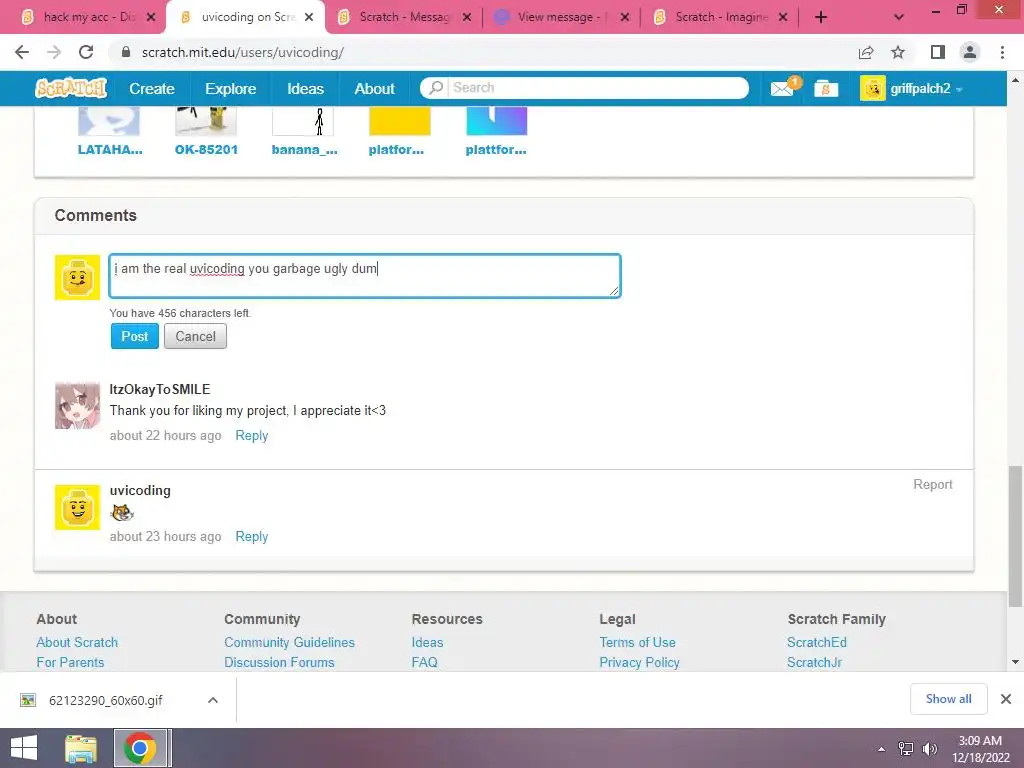Expand download options for 62123290_60x60.gif

point(213,700)
